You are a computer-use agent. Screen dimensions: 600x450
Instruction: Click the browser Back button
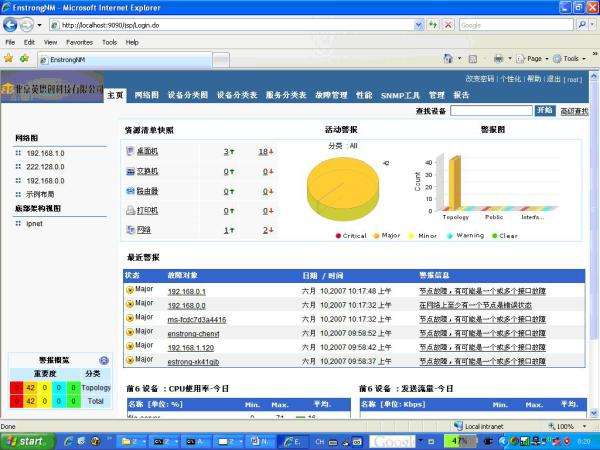tap(10, 25)
